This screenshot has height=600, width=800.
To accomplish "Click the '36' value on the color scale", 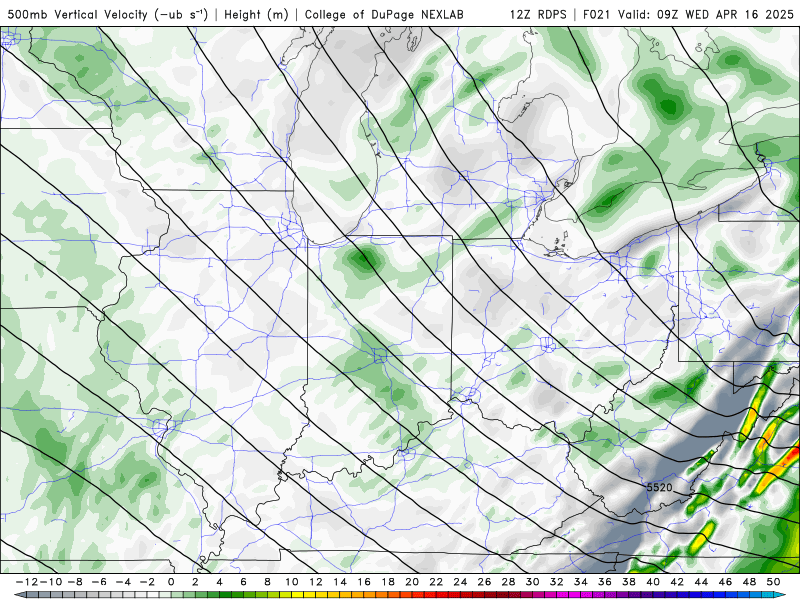I will pyautogui.click(x=605, y=582).
